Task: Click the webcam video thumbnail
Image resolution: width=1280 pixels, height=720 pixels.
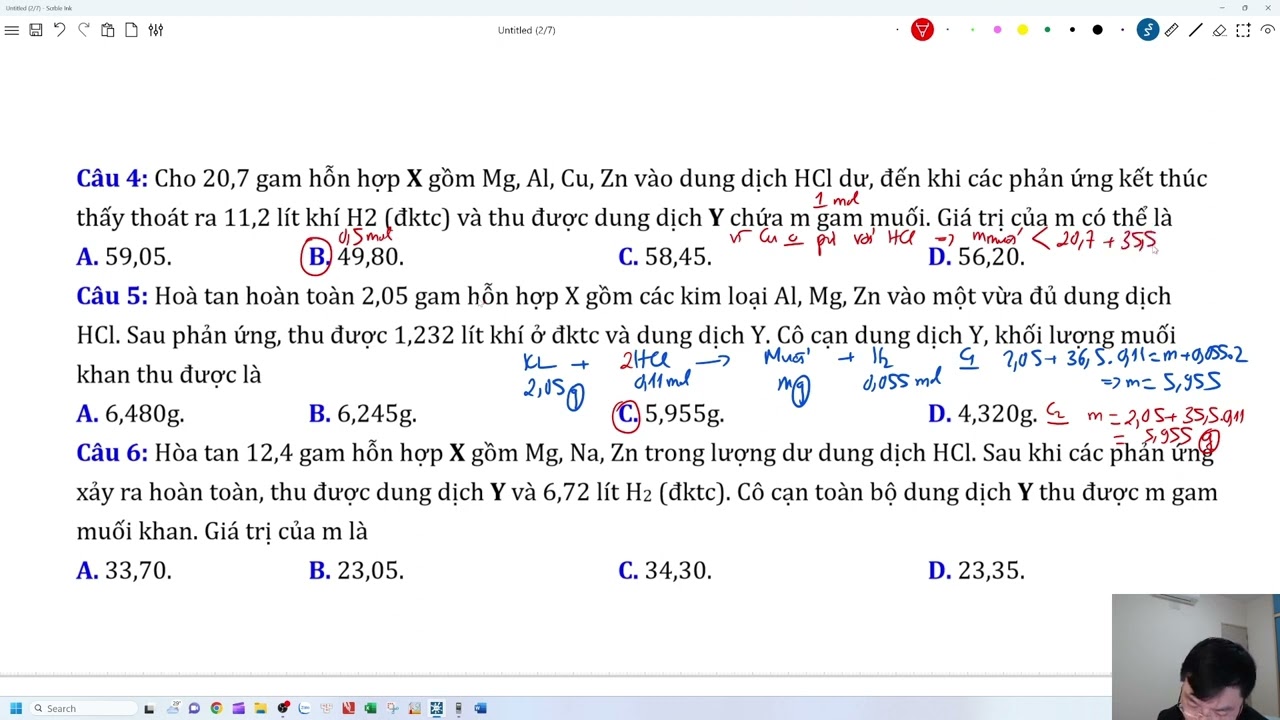Action: [1196, 657]
